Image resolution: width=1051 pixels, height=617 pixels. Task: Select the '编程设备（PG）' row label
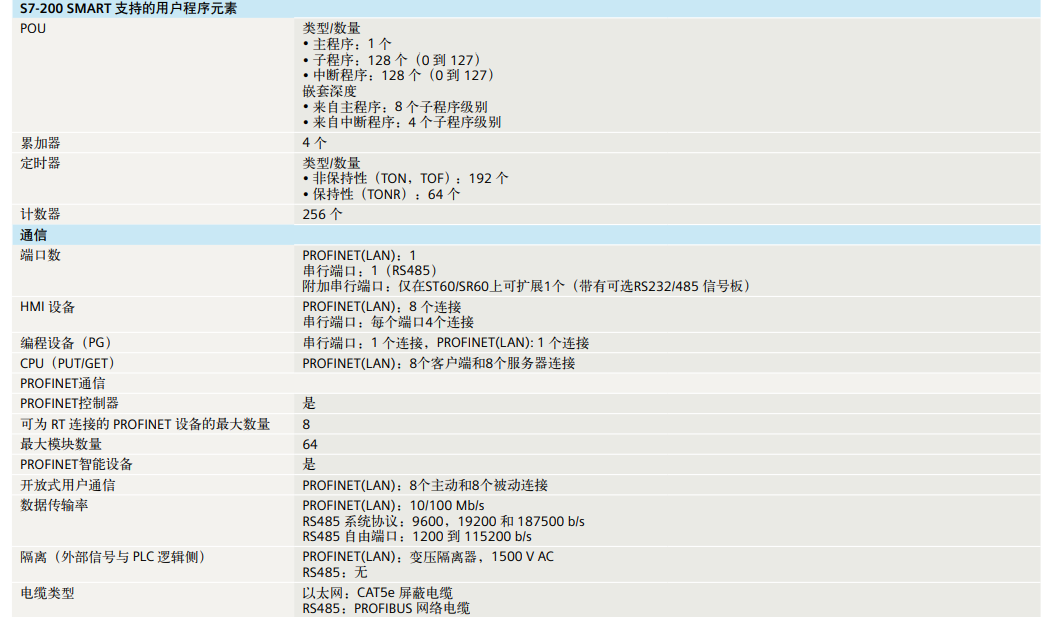click(68, 343)
